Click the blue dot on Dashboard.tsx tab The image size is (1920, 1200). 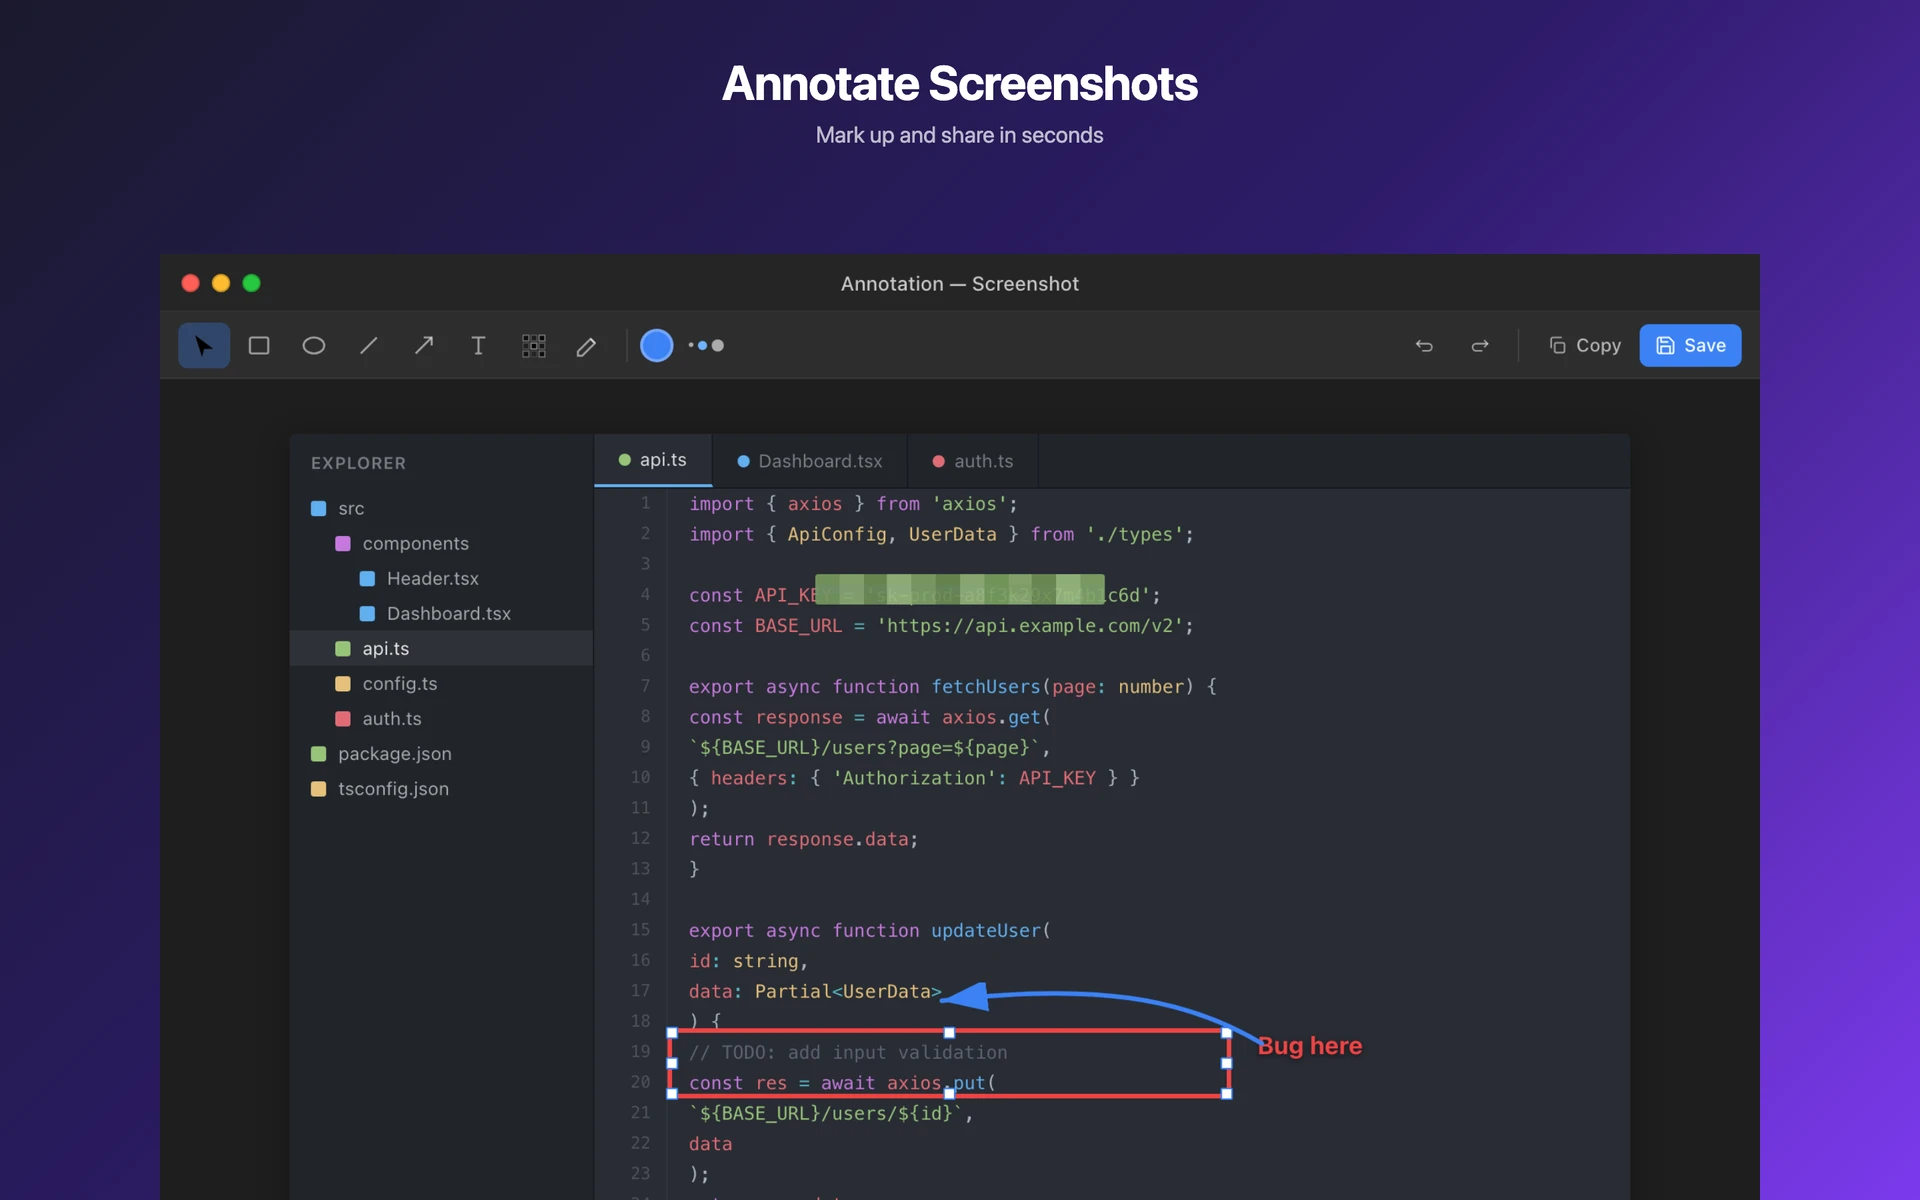click(743, 461)
